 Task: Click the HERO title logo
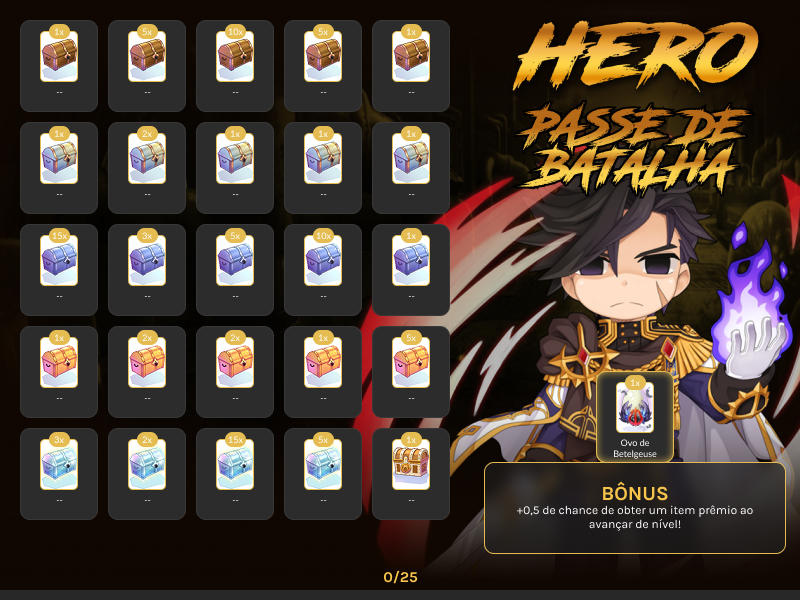tap(636, 55)
